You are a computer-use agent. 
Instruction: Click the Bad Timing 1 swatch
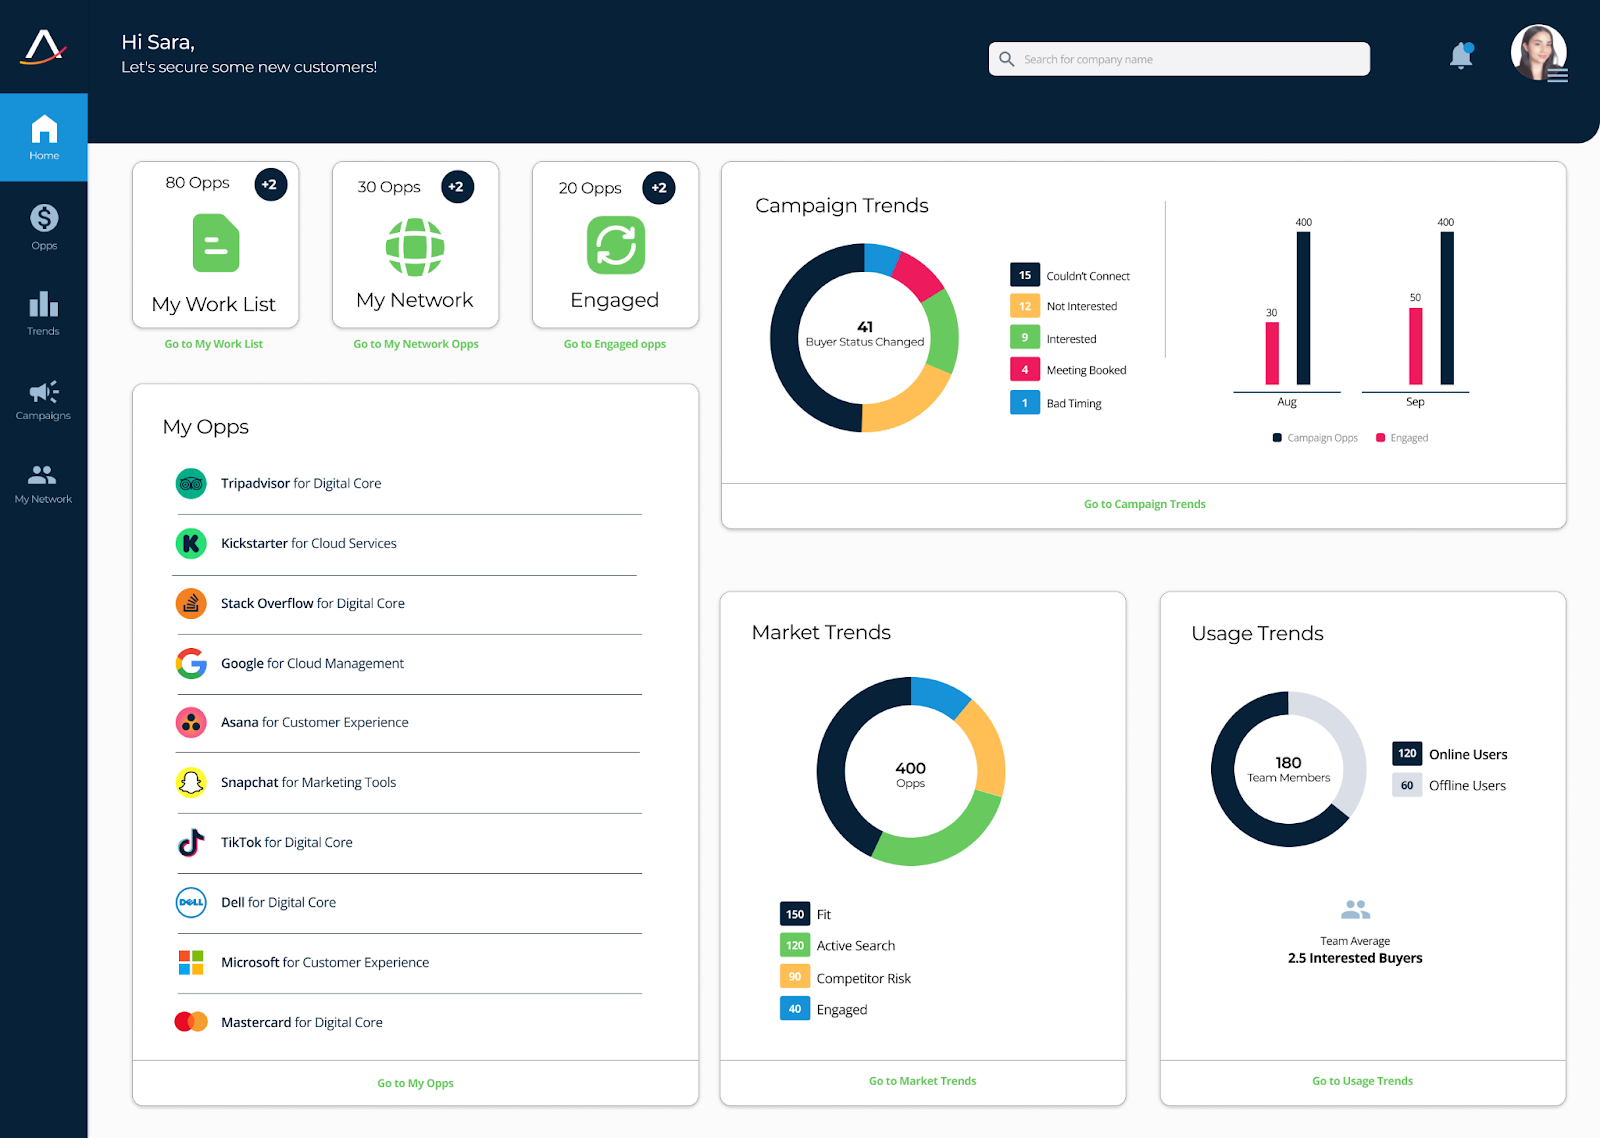(1025, 403)
